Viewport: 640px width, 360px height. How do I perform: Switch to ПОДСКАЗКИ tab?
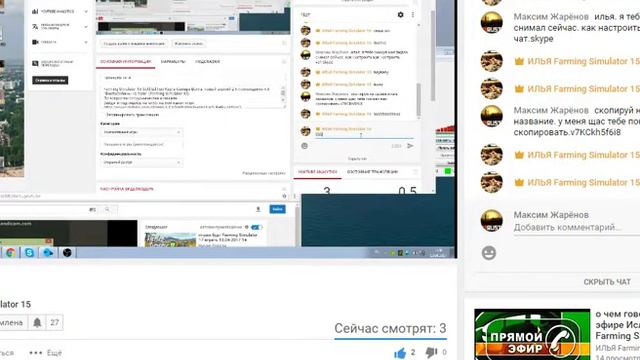tap(207, 62)
